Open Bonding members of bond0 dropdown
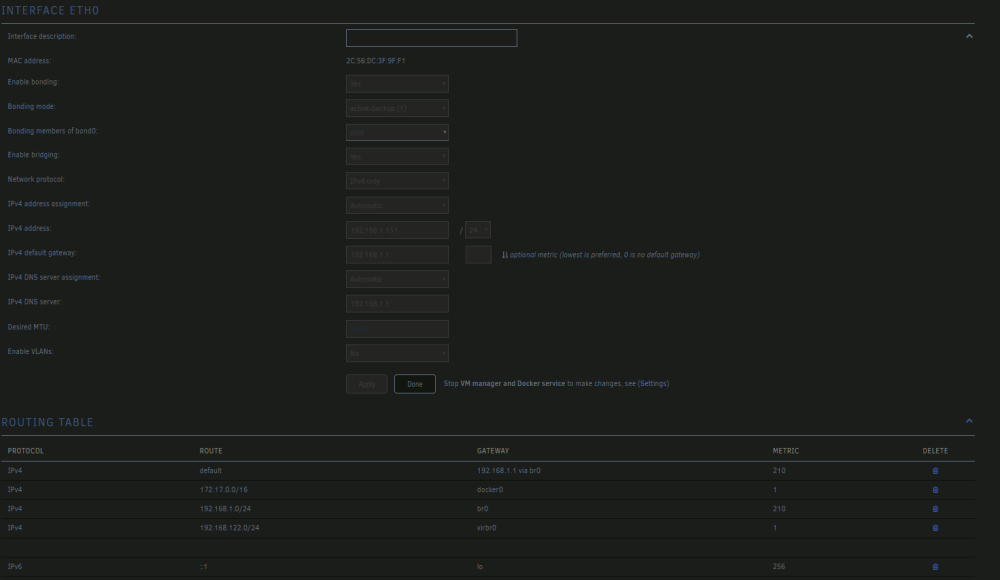1000x580 pixels. point(397,132)
